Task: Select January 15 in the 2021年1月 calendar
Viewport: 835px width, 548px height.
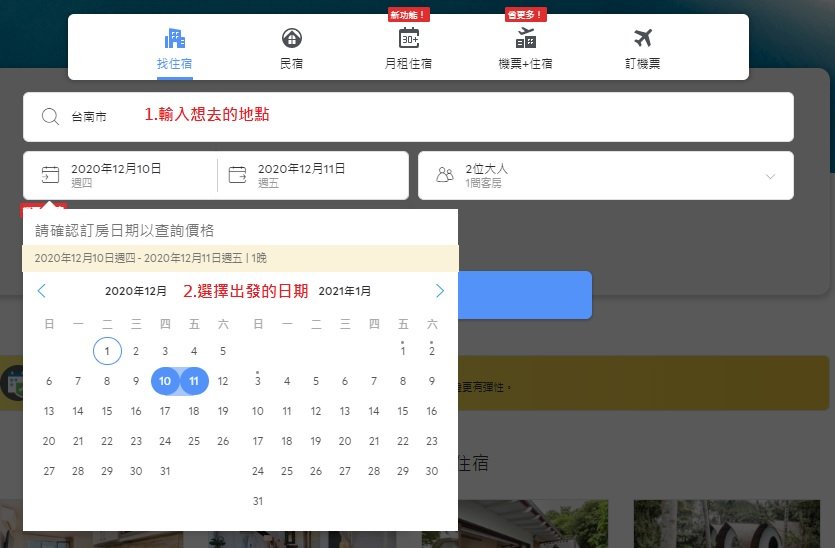Action: point(403,411)
